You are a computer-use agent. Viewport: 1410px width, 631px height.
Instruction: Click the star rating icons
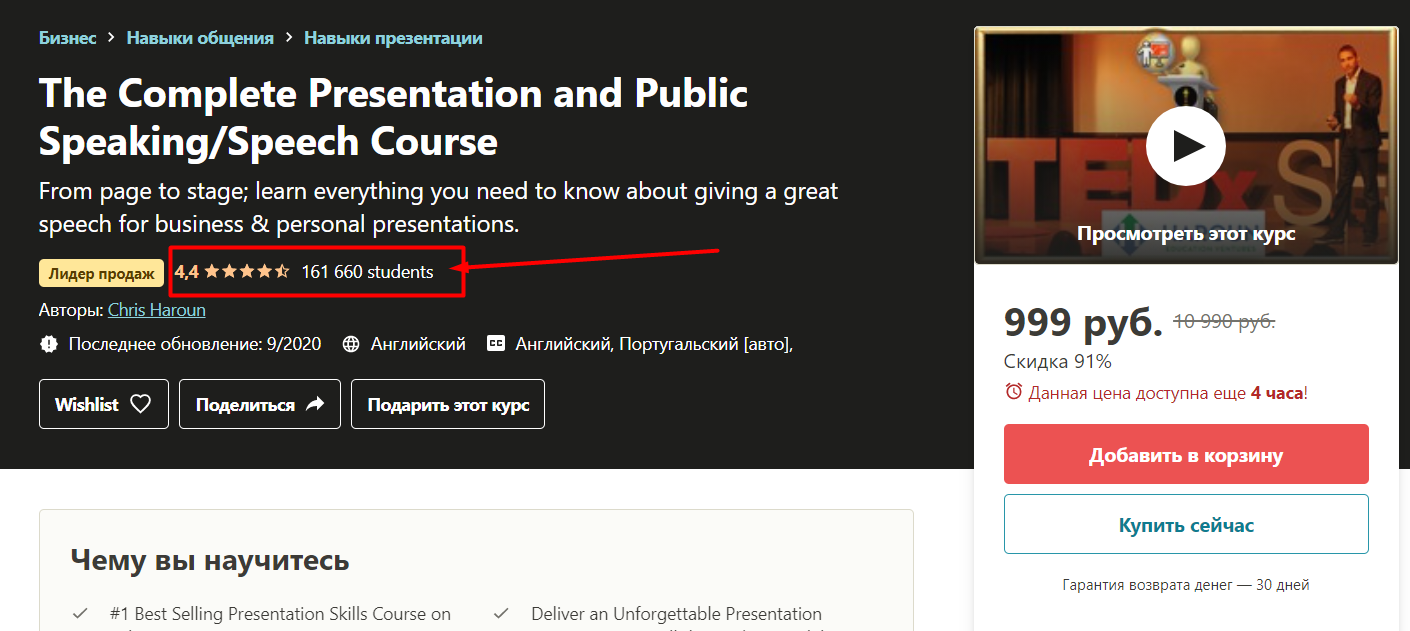pos(247,271)
